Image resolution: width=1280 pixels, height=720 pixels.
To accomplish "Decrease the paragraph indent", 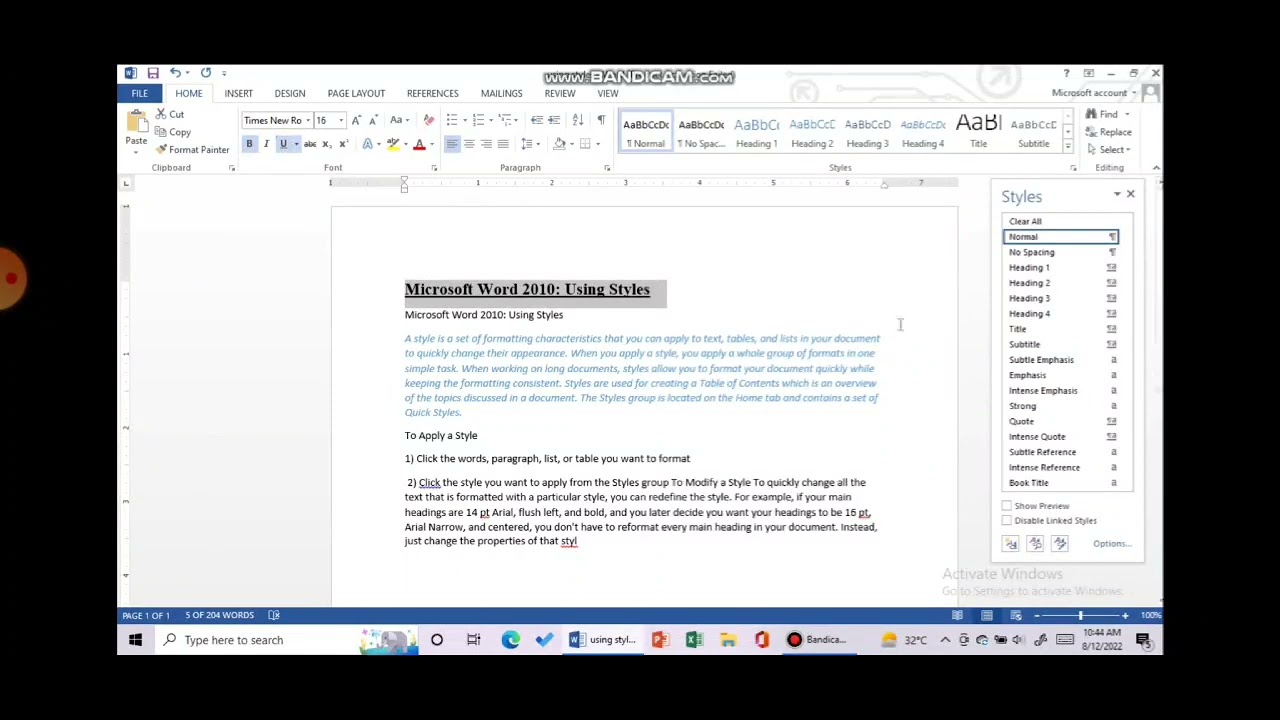I will (537, 120).
